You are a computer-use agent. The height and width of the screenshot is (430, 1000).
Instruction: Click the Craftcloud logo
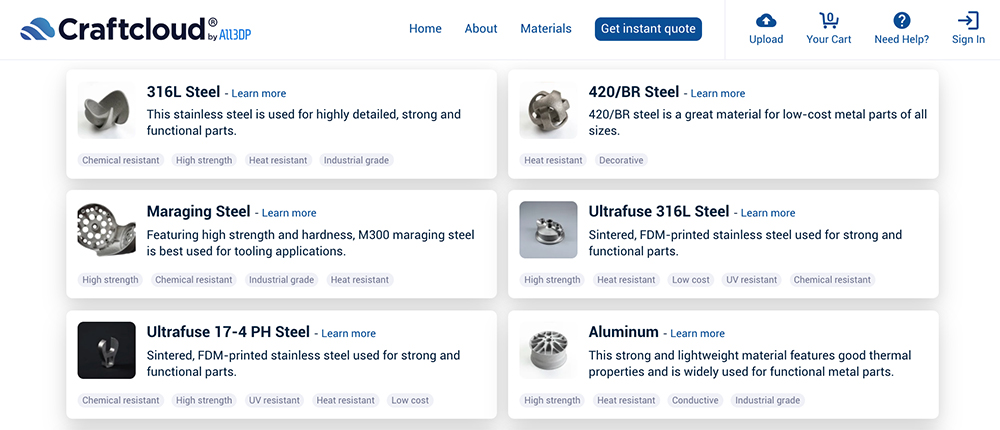(x=136, y=29)
